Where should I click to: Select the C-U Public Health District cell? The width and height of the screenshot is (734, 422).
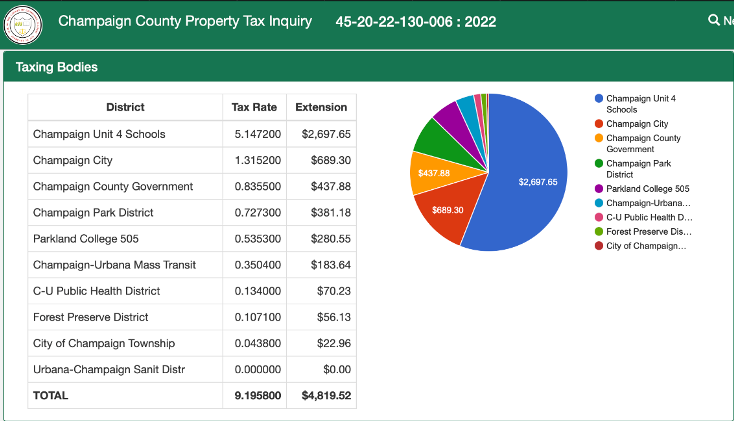[x=125, y=291]
